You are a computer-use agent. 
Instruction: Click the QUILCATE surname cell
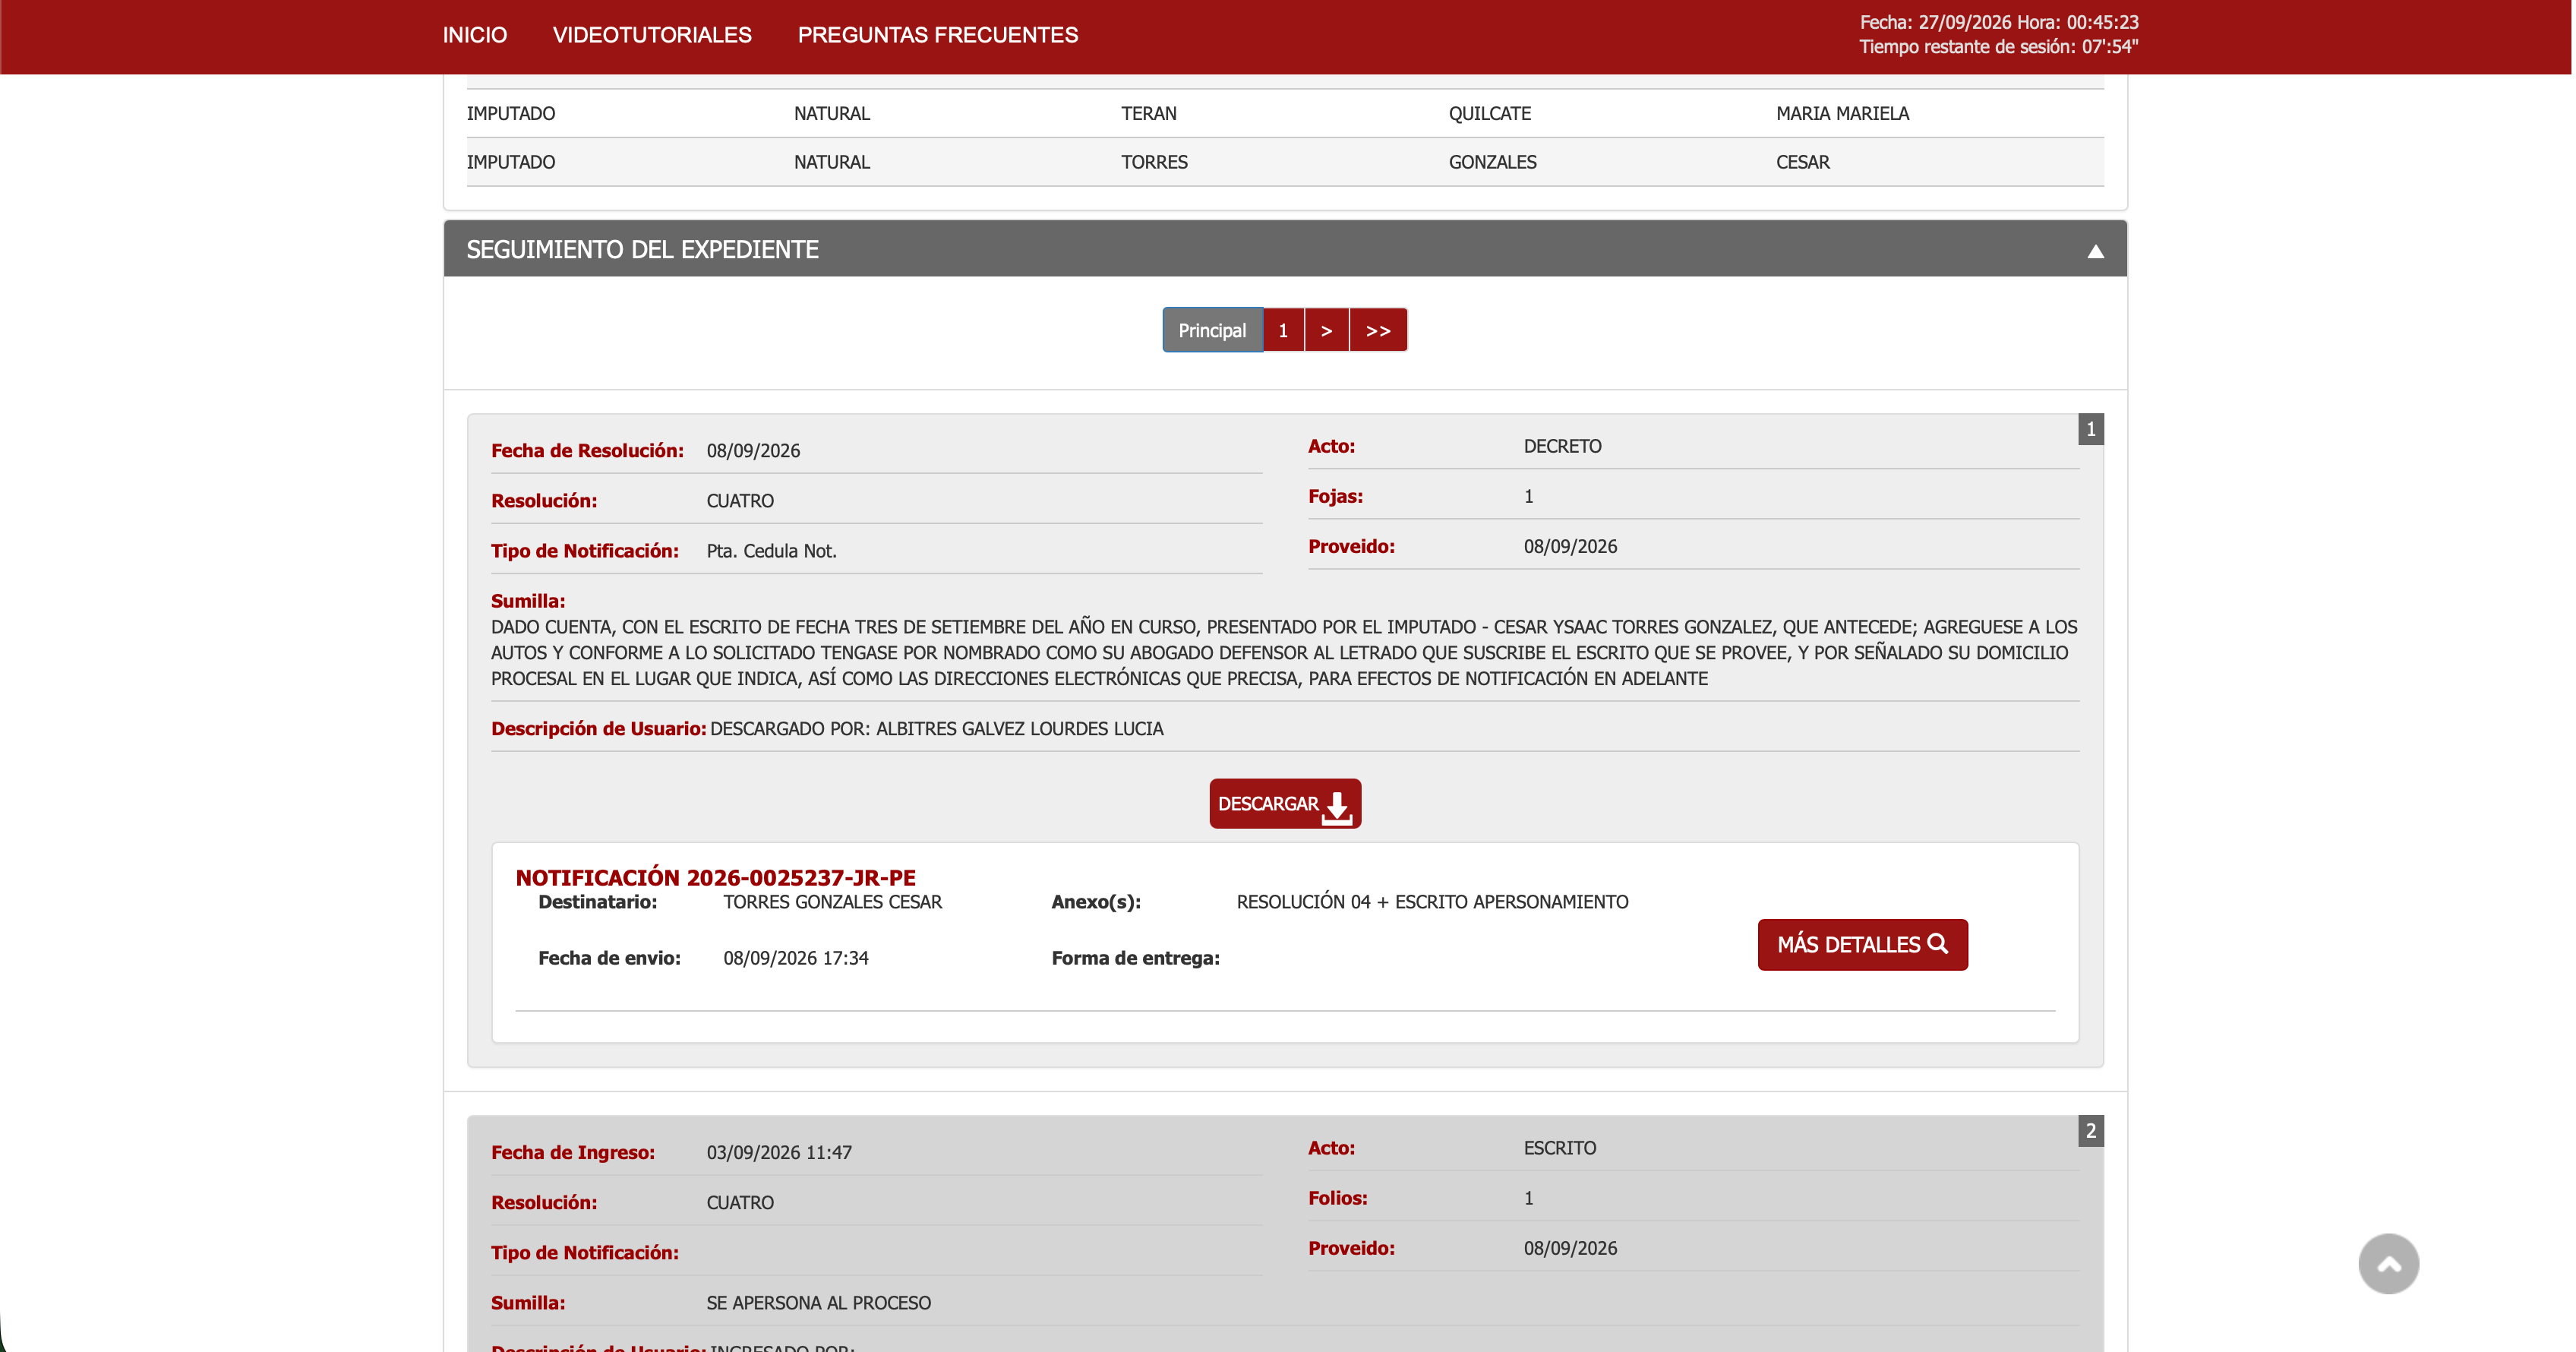1490,113
